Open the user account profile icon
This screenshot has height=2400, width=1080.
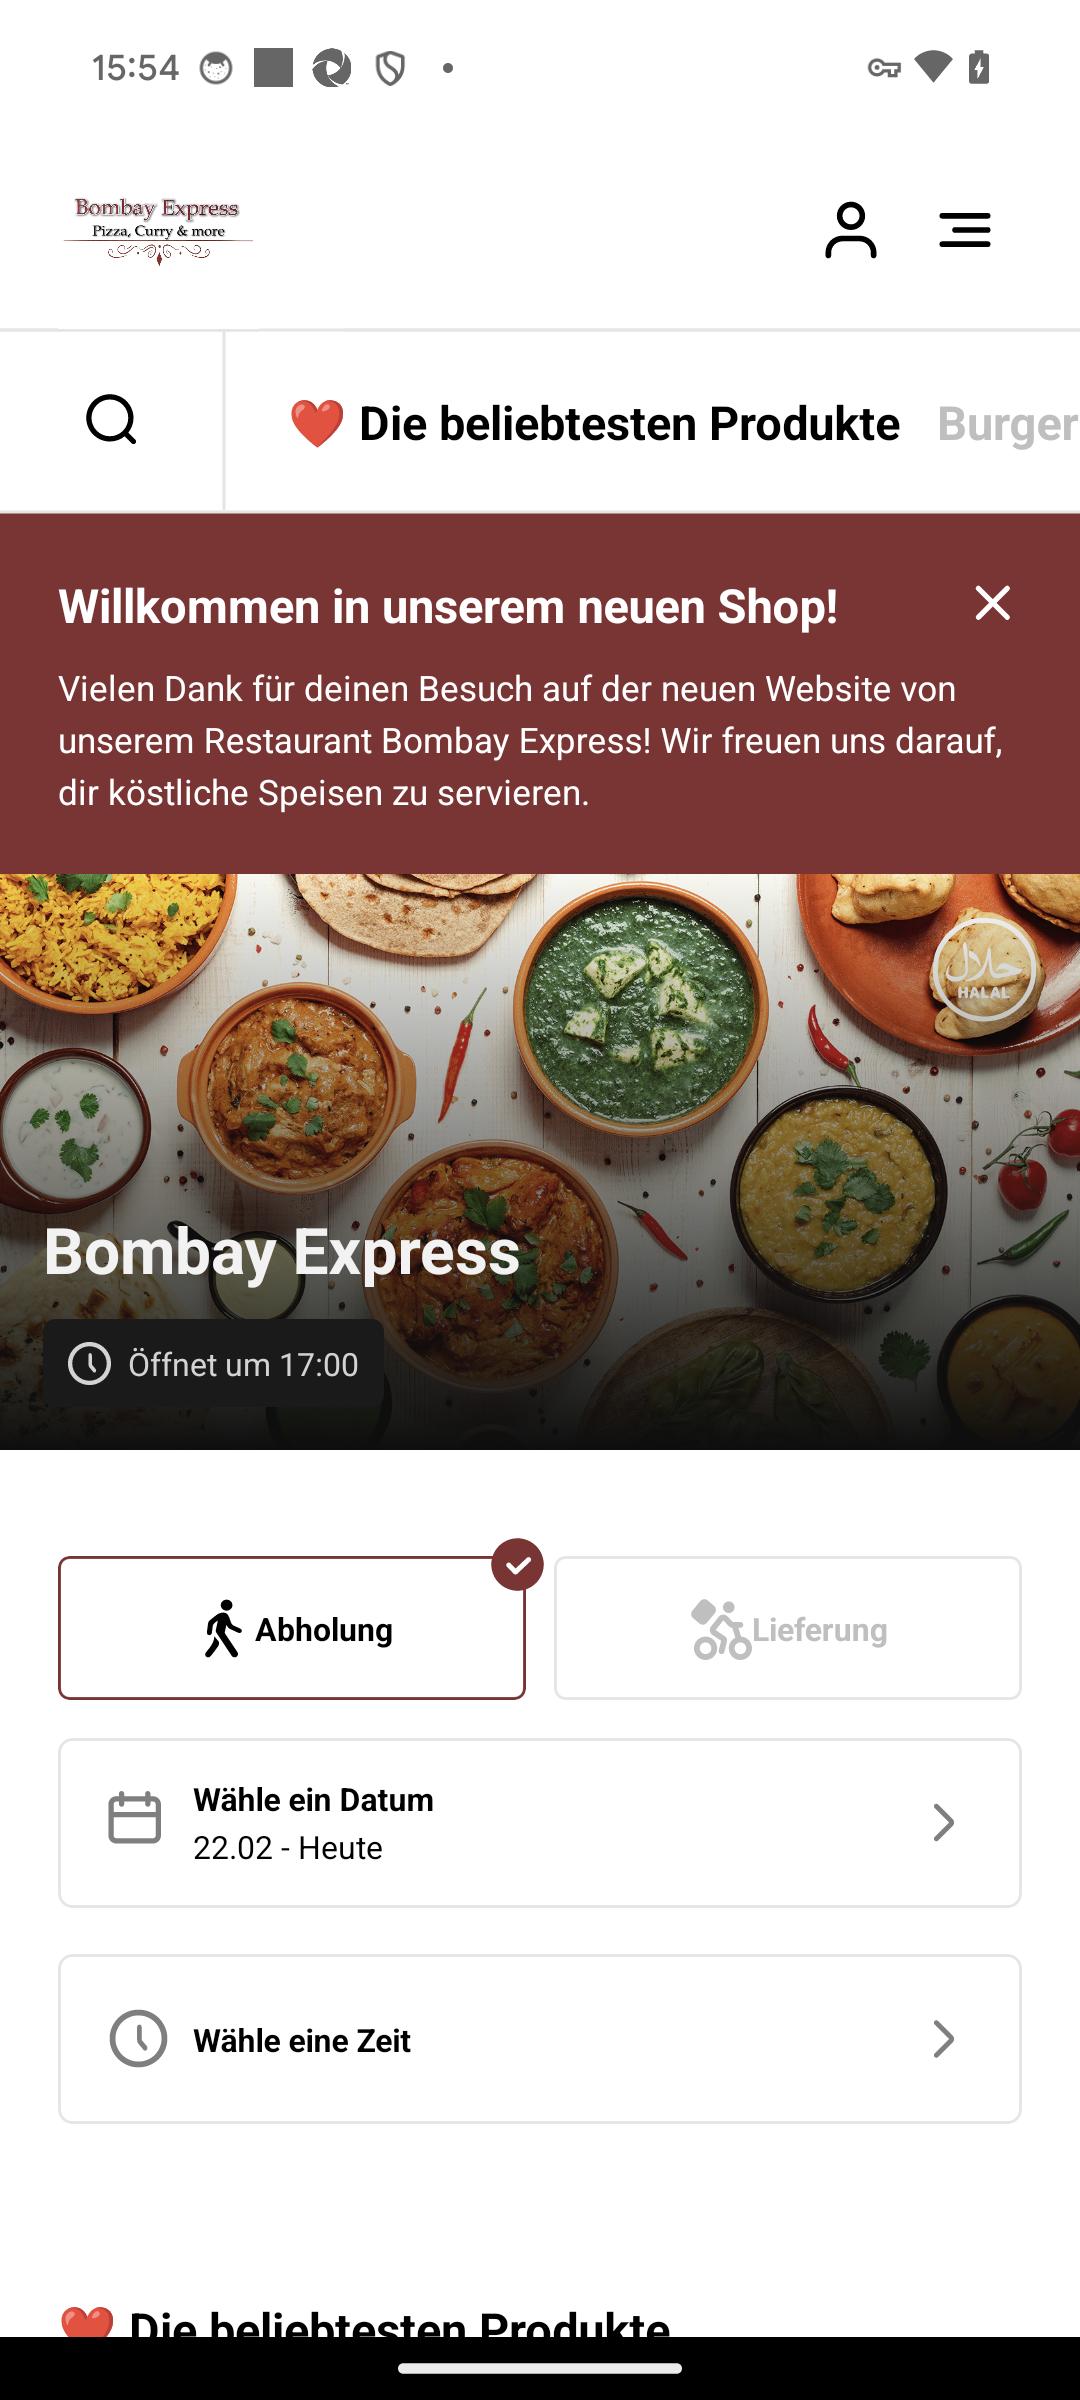pyautogui.click(x=851, y=230)
